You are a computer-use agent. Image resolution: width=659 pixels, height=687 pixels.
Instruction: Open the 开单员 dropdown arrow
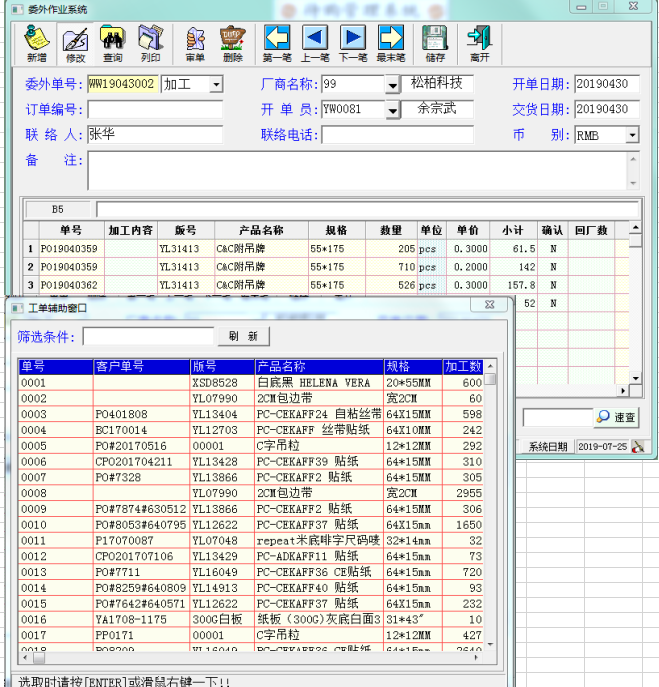pos(393,110)
